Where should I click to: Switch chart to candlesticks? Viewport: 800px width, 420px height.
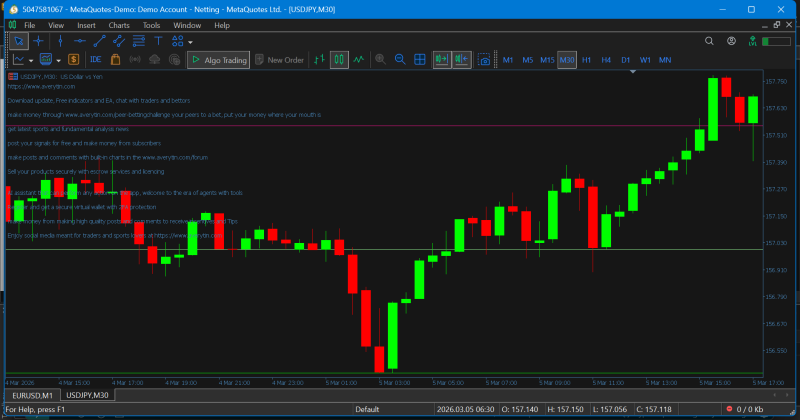(339, 60)
